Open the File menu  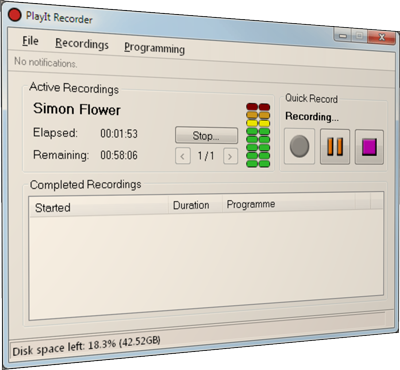coord(30,41)
